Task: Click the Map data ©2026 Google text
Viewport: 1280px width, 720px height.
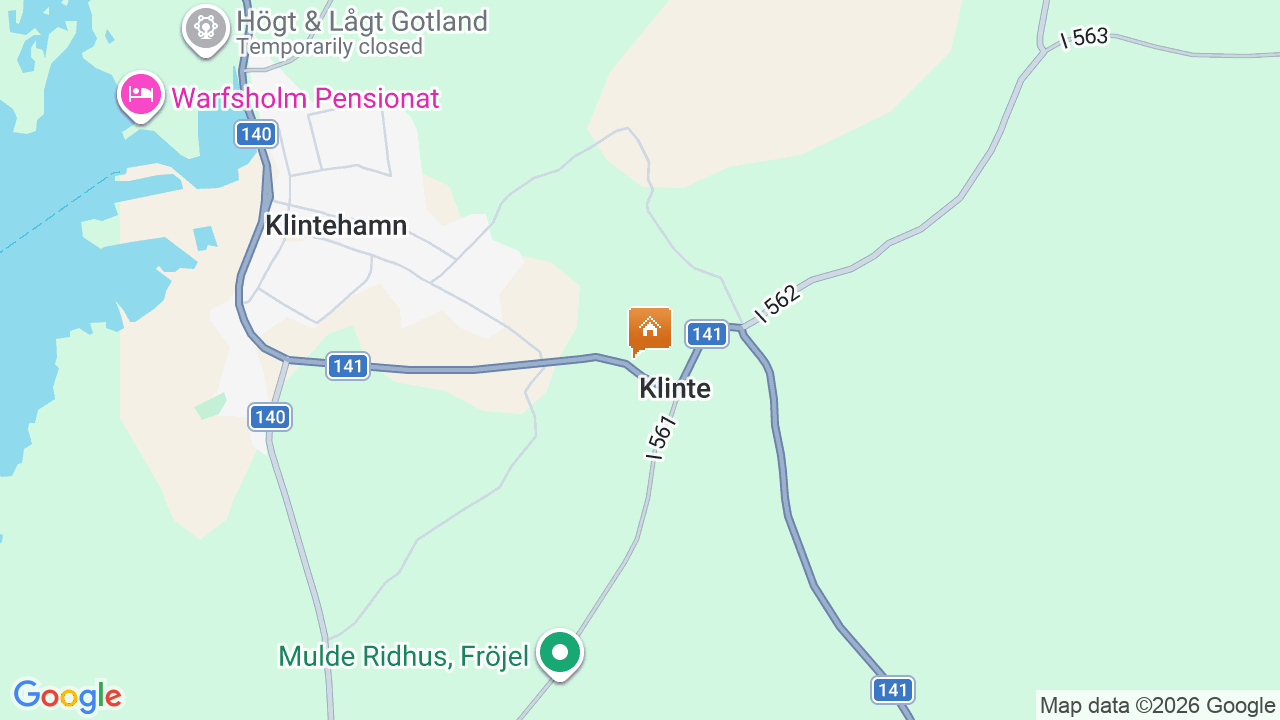Action: pyautogui.click(x=1158, y=705)
